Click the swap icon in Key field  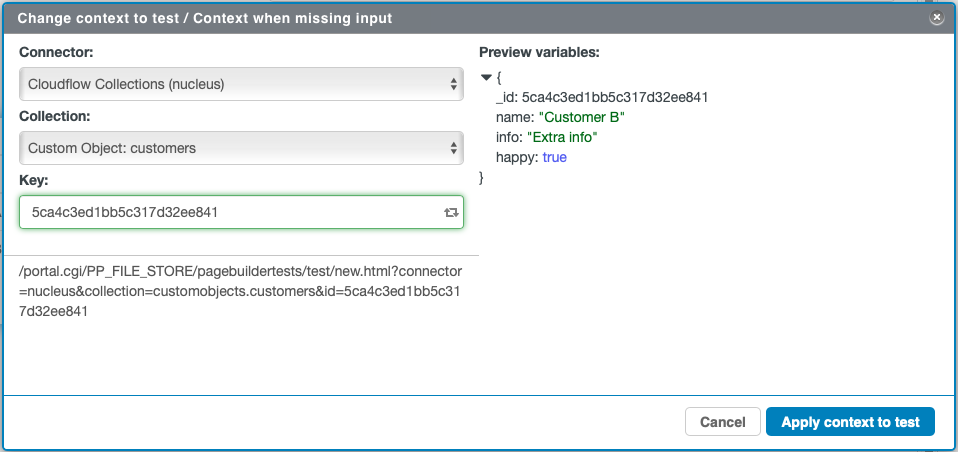coord(451,213)
